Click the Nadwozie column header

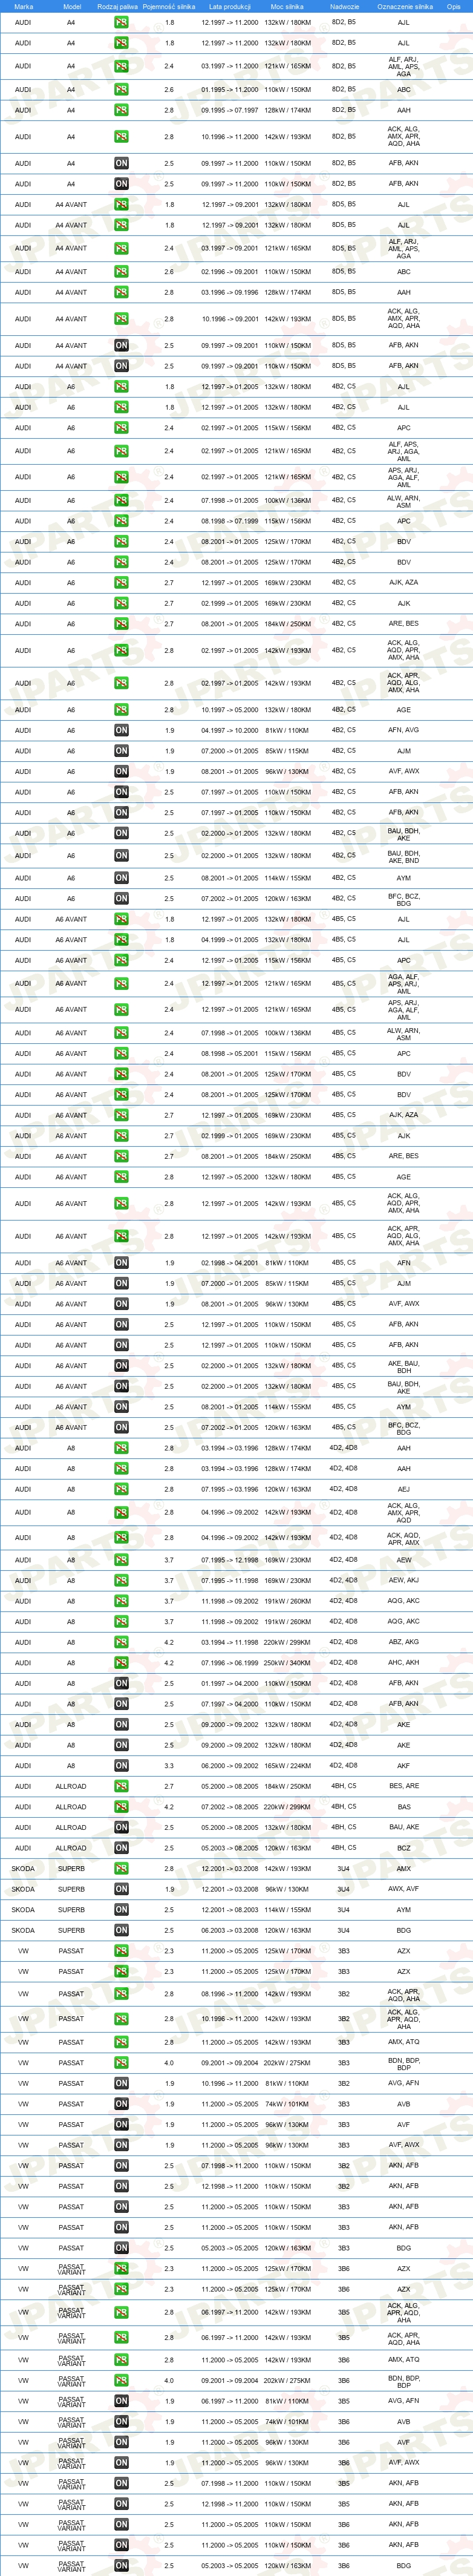pyautogui.click(x=344, y=6)
